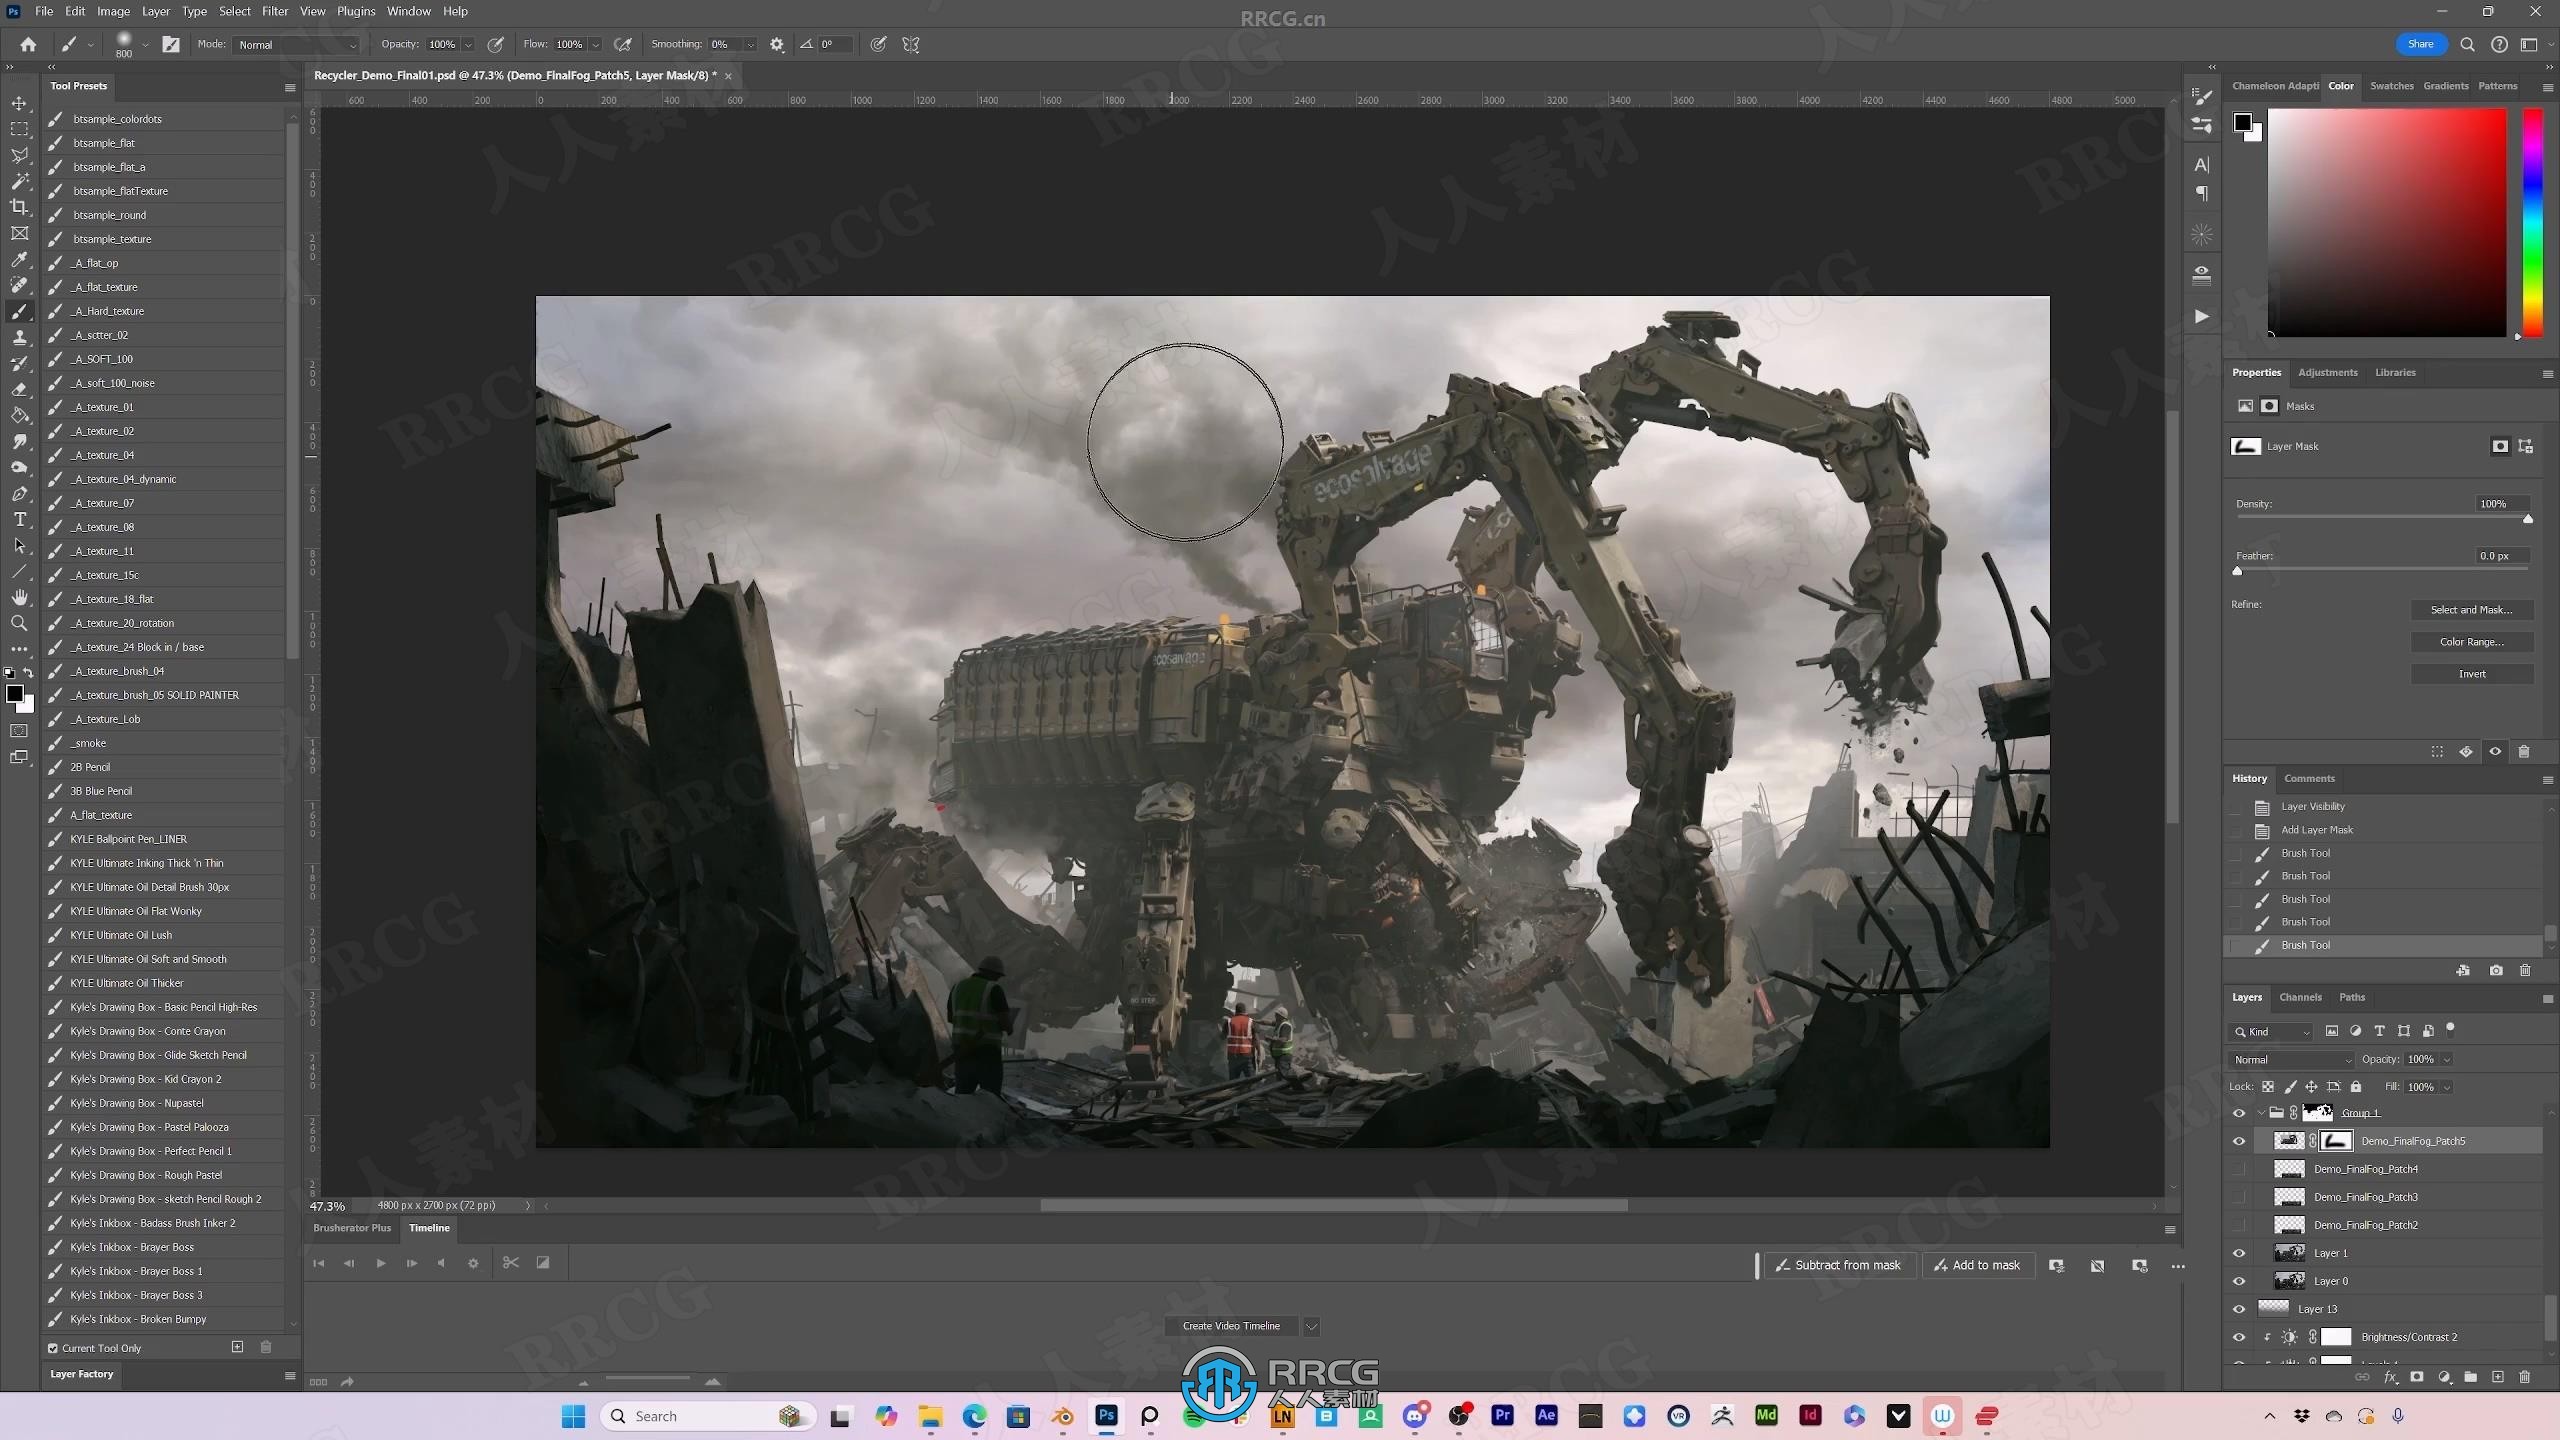
Task: Click the scissors icon in Timeline
Action: click(511, 1263)
